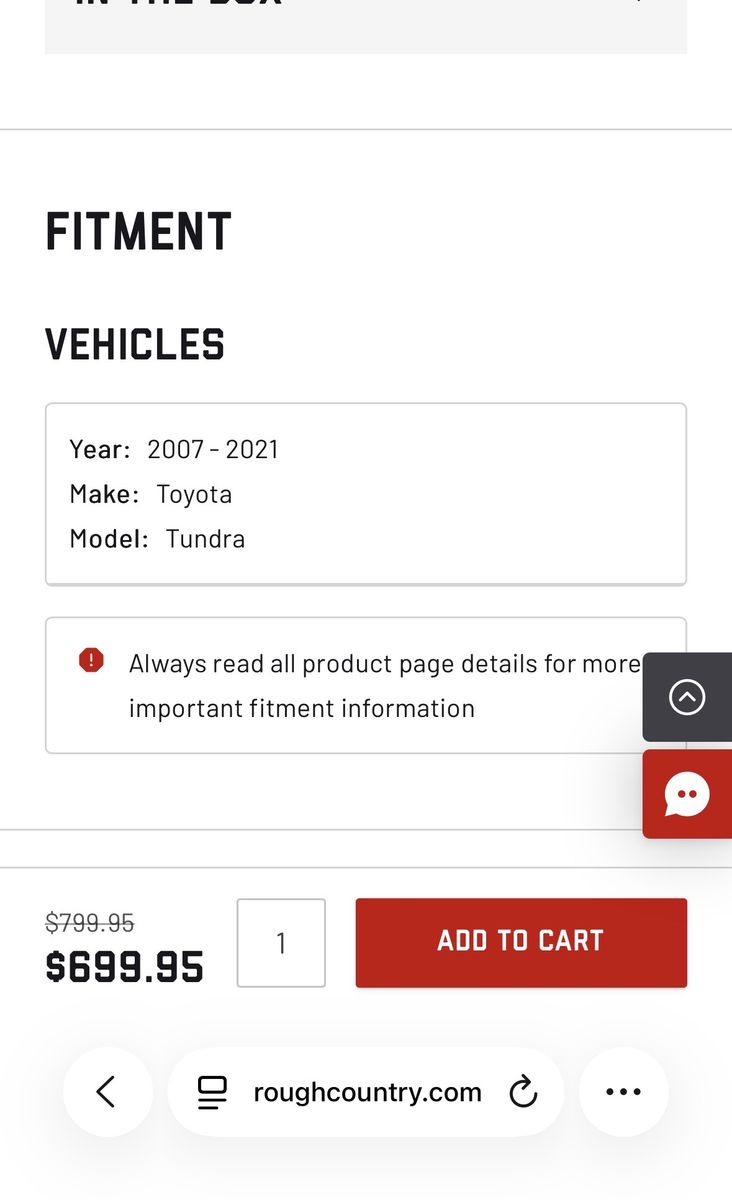Reload the roughcountry.com page
Screen dimensions: 732x1200
tap(523, 1092)
